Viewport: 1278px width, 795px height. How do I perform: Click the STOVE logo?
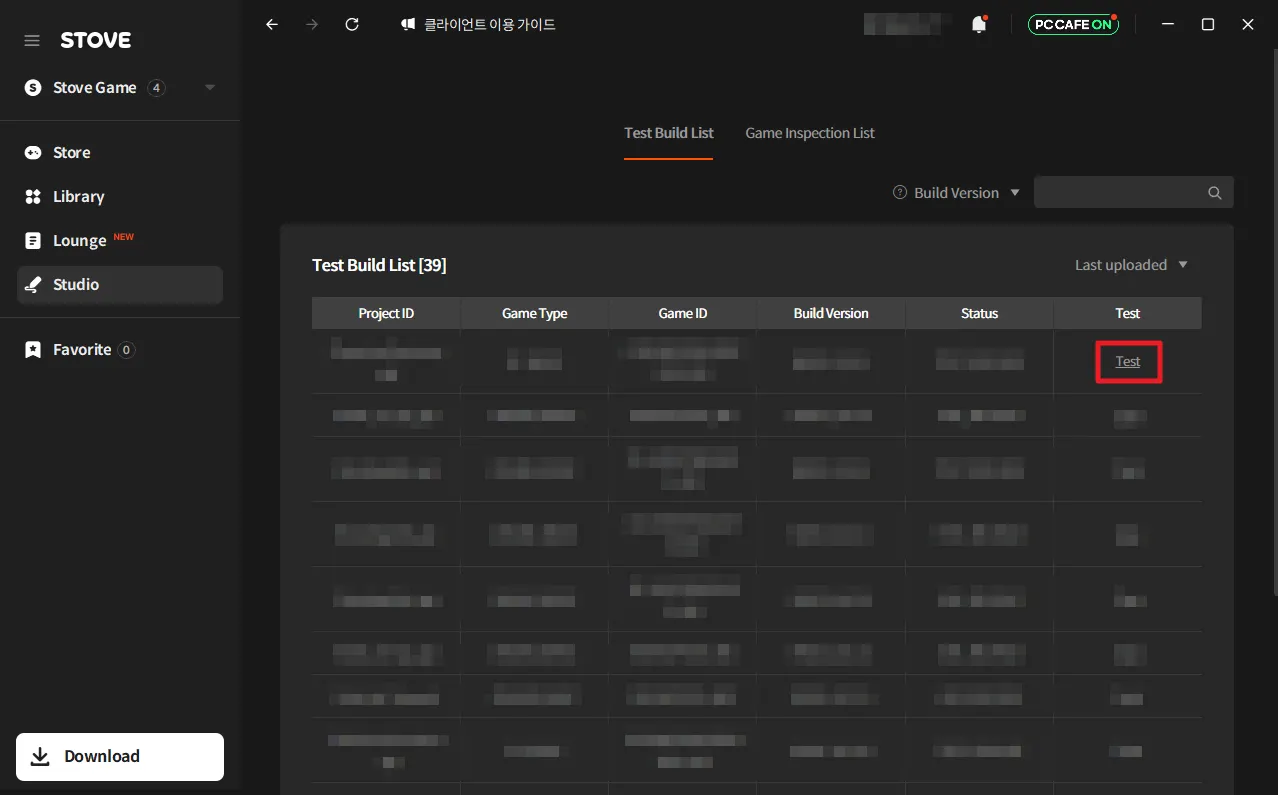click(96, 40)
